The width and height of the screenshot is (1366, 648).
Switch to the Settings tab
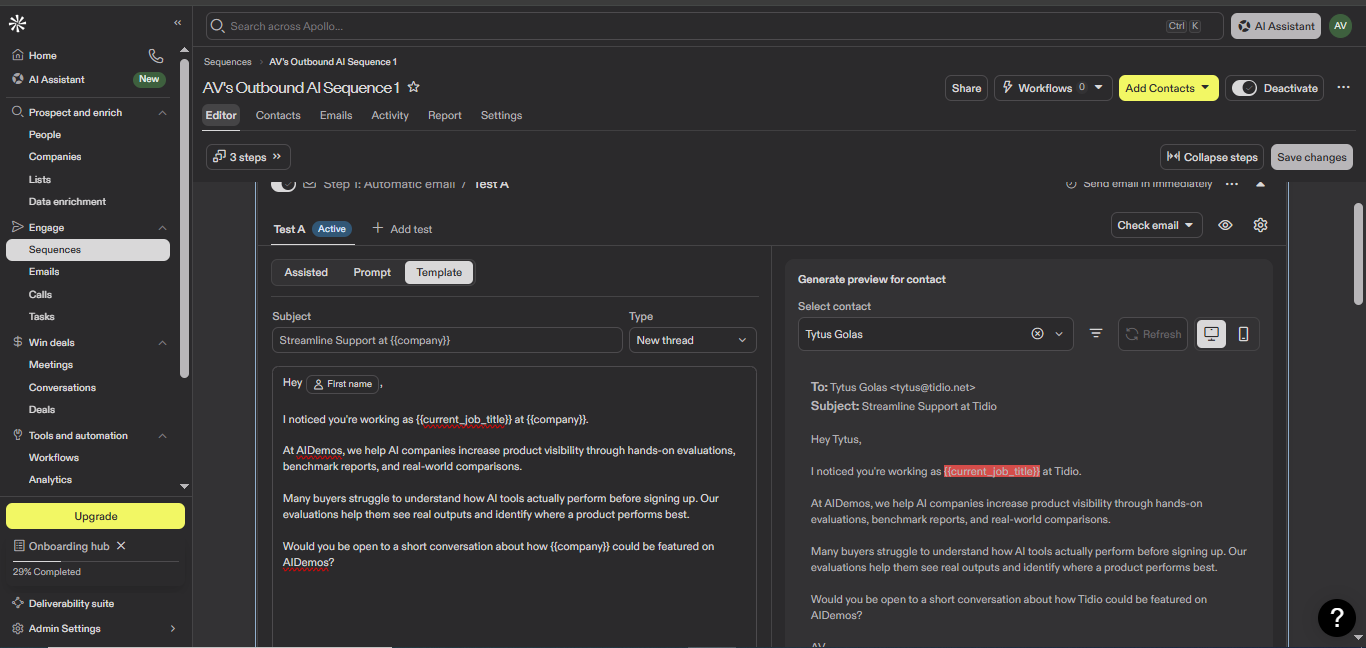point(501,115)
